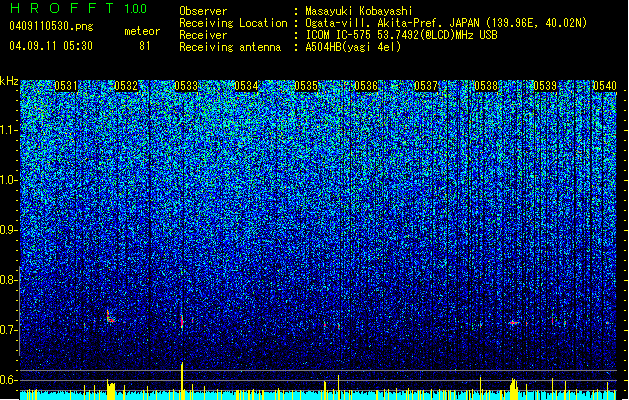The width and height of the screenshot is (629, 400).
Task: Click the 1.0 kHz axis tick label
Action: coord(7,180)
